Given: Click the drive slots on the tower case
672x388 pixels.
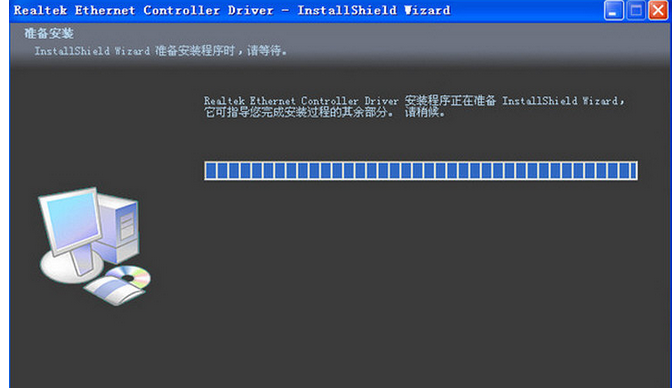Looking at the screenshot, I should [x=126, y=226].
